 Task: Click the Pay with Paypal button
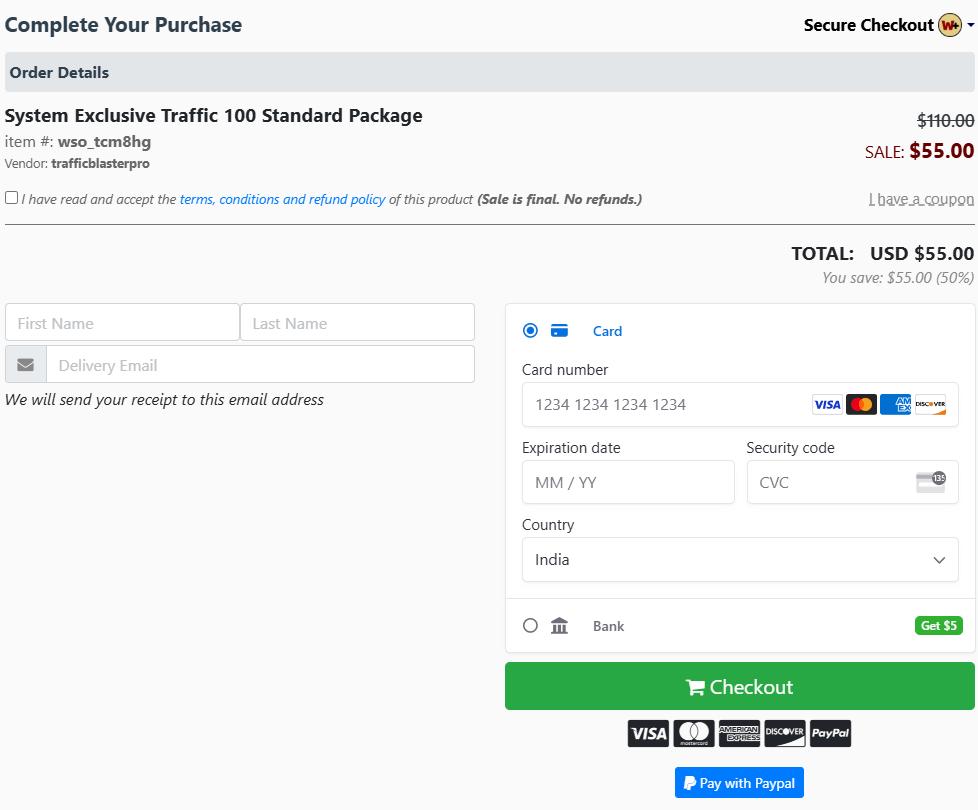[x=739, y=783]
